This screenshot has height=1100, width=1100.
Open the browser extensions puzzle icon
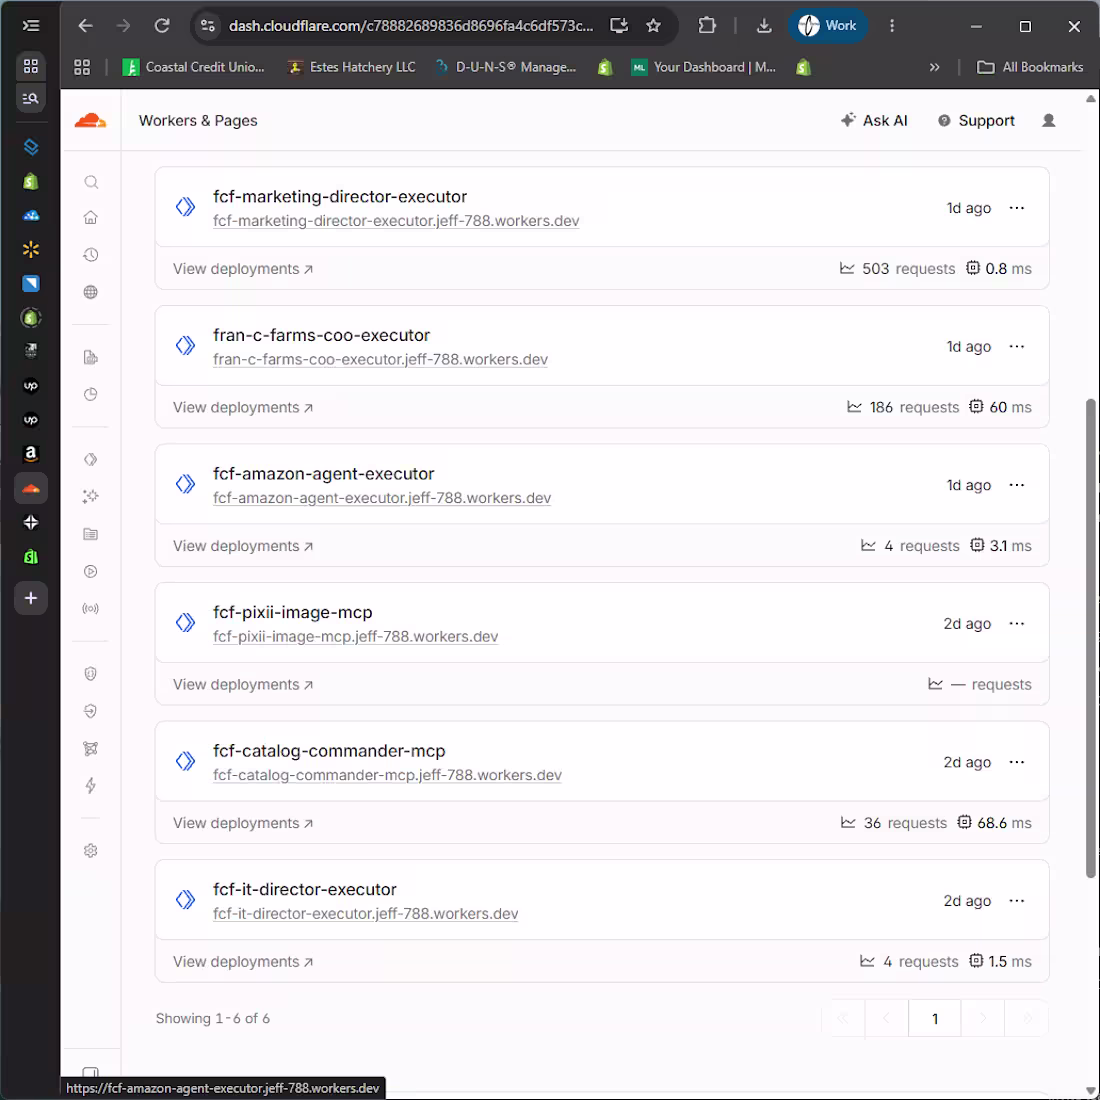[707, 26]
